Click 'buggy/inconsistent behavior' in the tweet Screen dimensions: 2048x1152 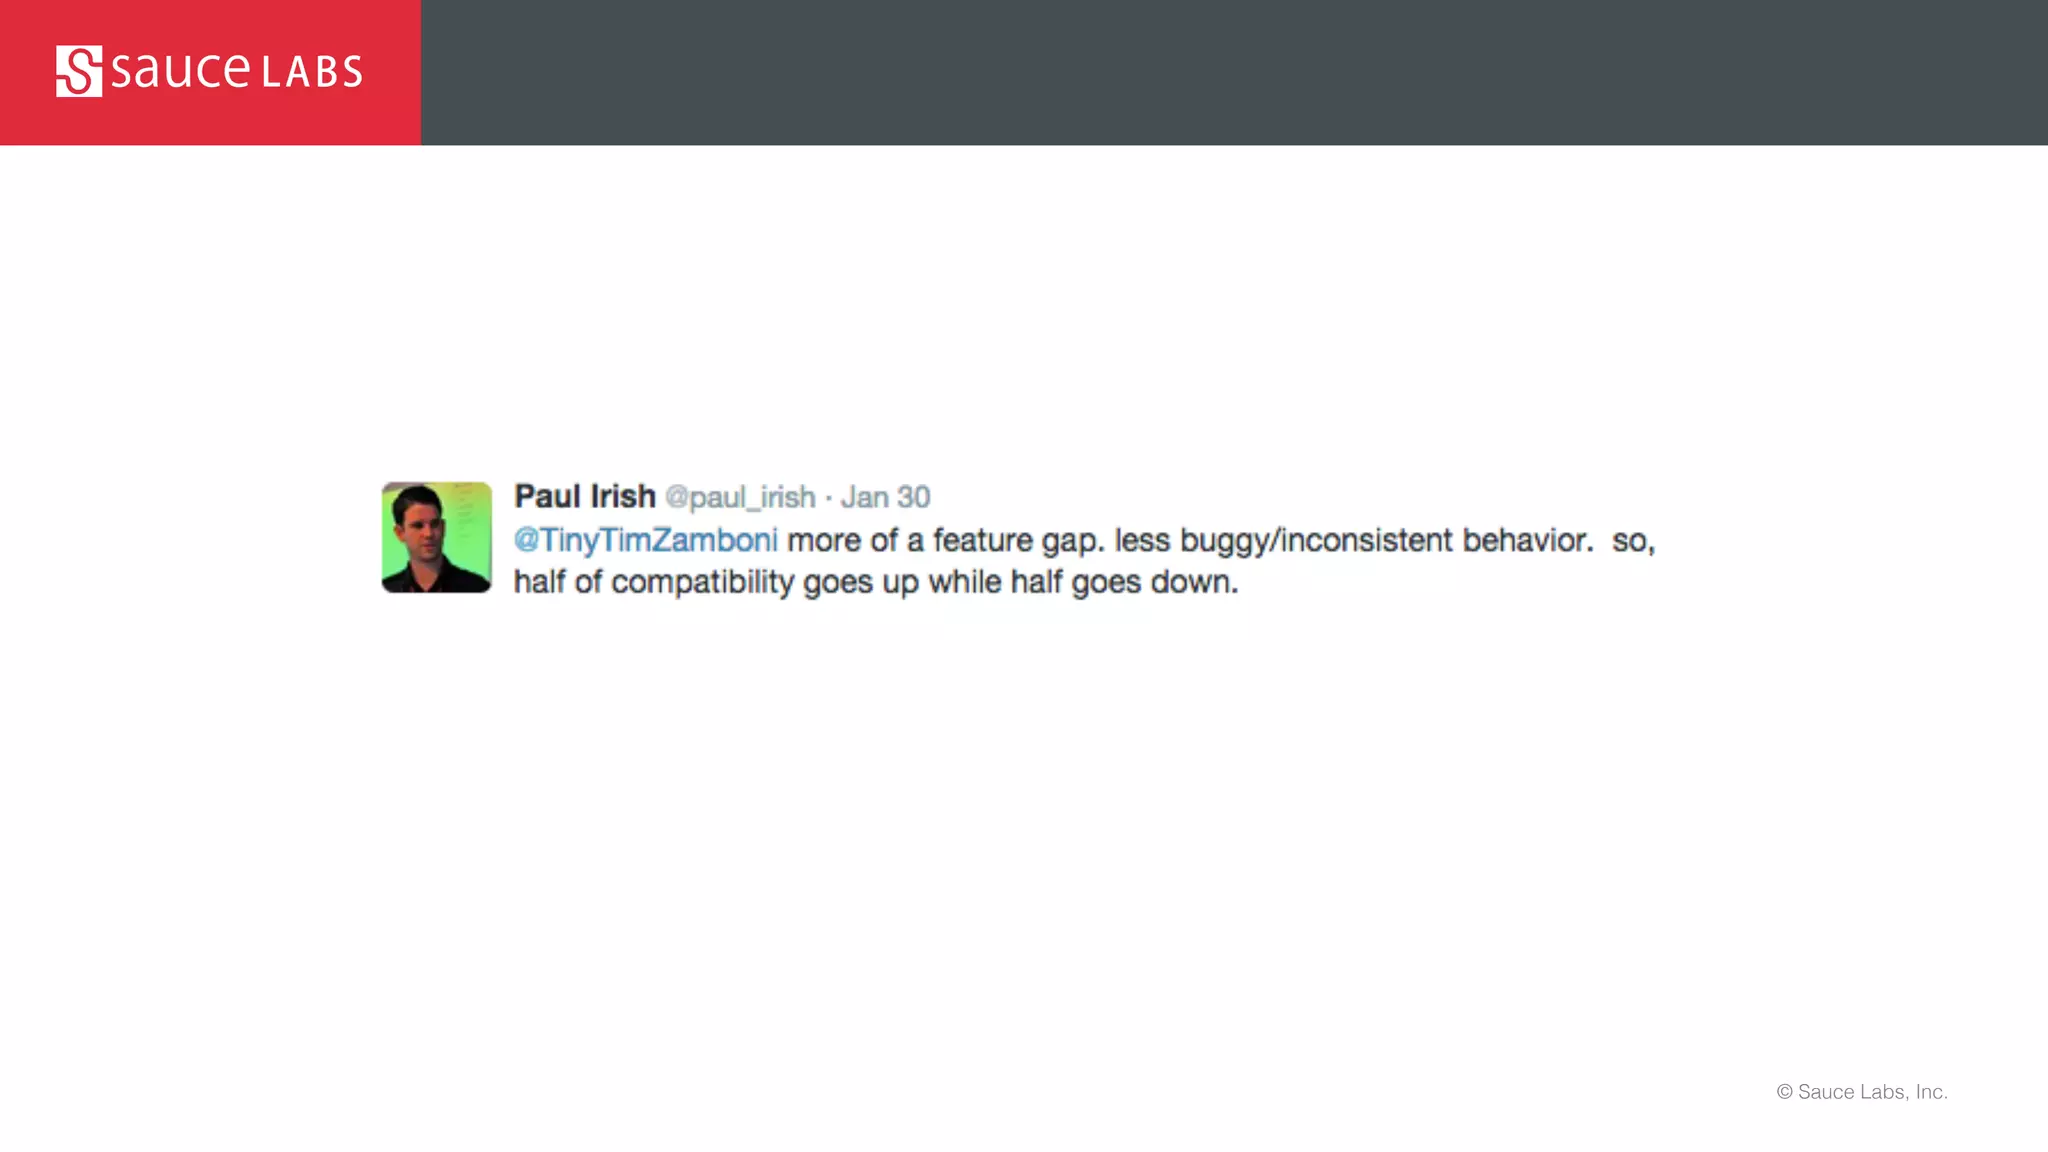(x=1386, y=541)
